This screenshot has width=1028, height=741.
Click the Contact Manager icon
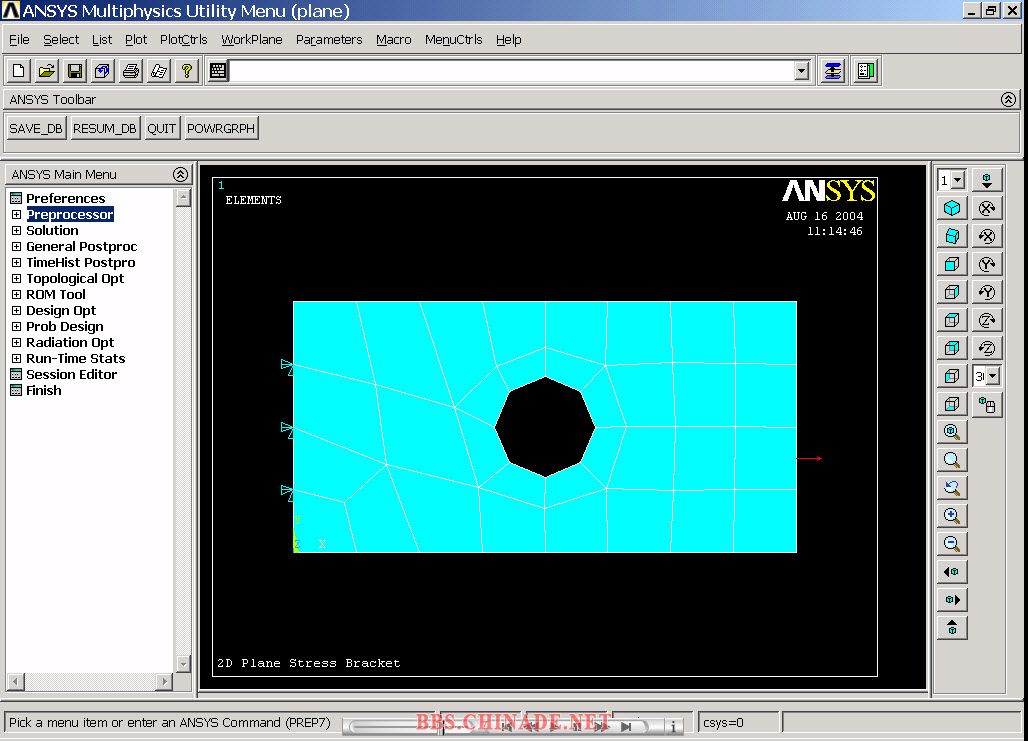[865, 71]
